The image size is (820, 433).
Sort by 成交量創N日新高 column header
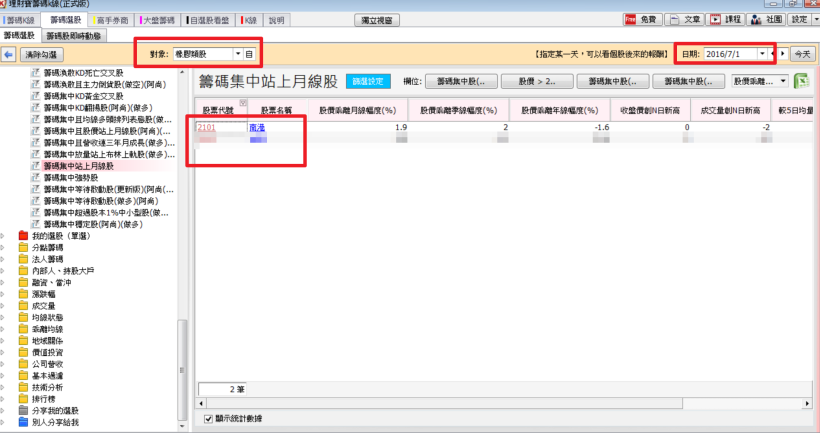(730, 110)
